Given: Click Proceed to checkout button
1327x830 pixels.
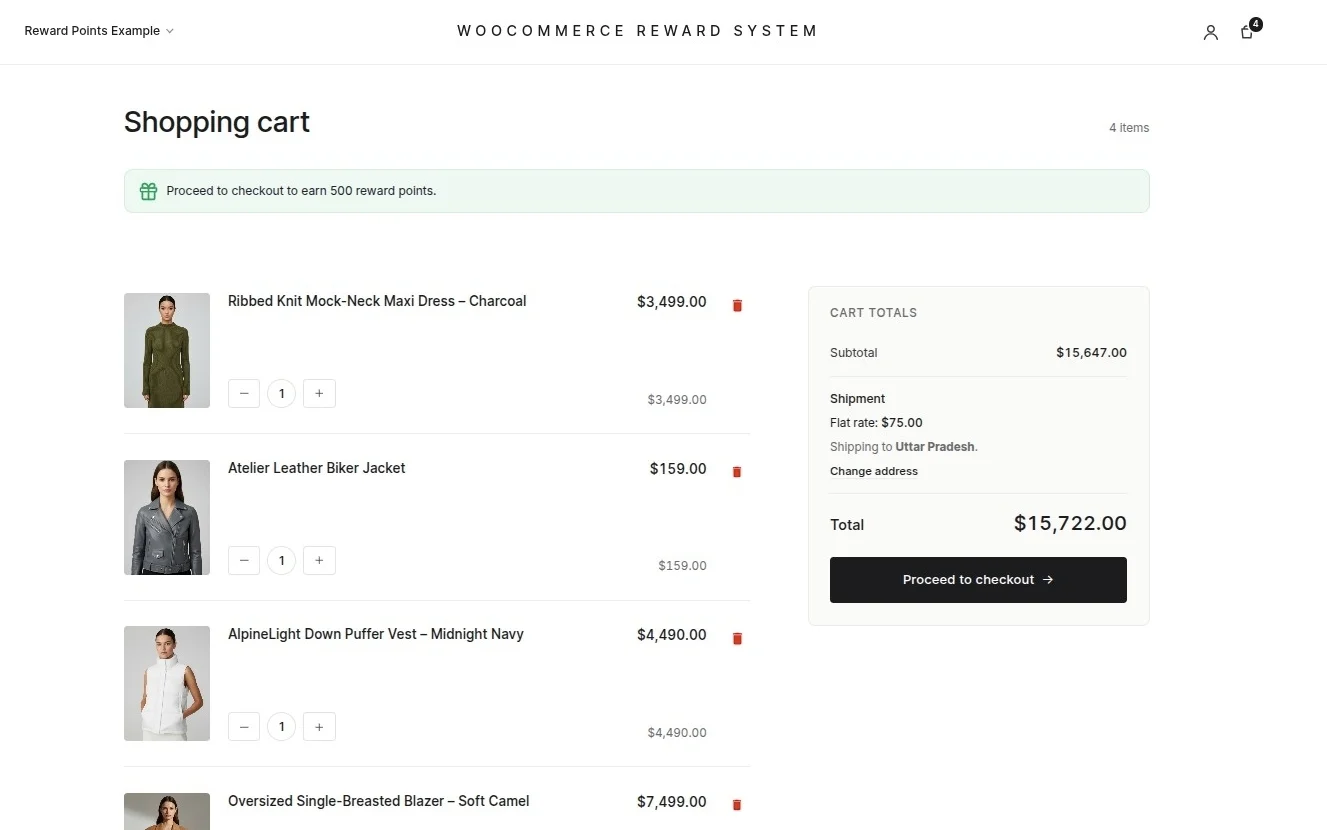Looking at the screenshot, I should (978, 580).
